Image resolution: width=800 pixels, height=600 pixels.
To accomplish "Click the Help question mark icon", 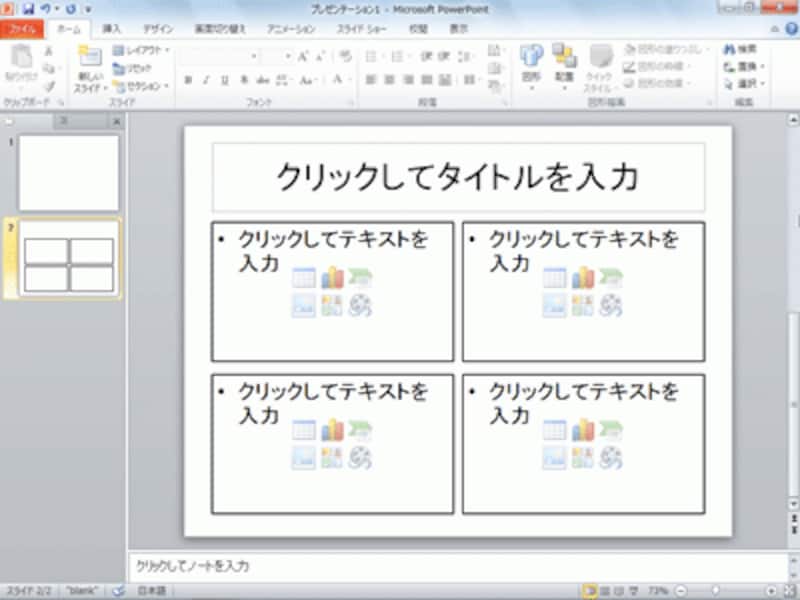I will [x=792, y=29].
